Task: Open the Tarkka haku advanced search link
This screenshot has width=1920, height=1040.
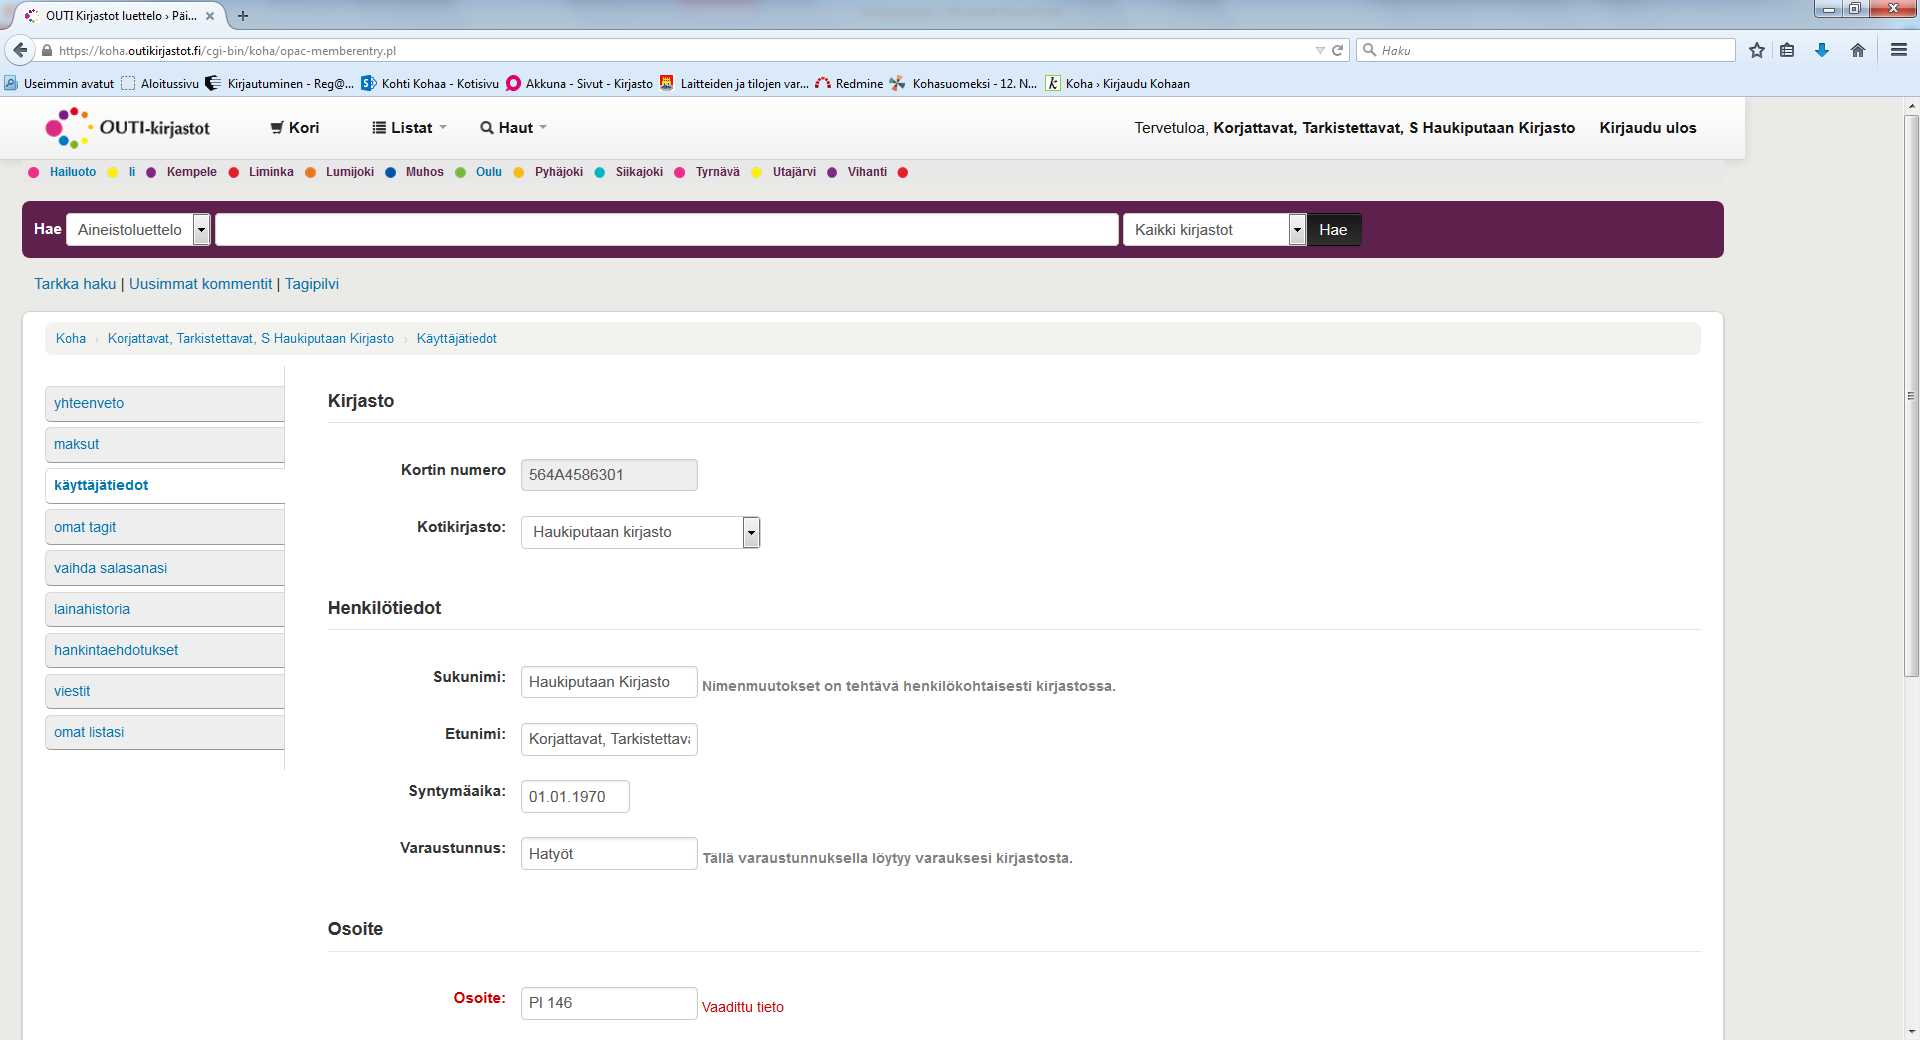Action: (x=75, y=284)
